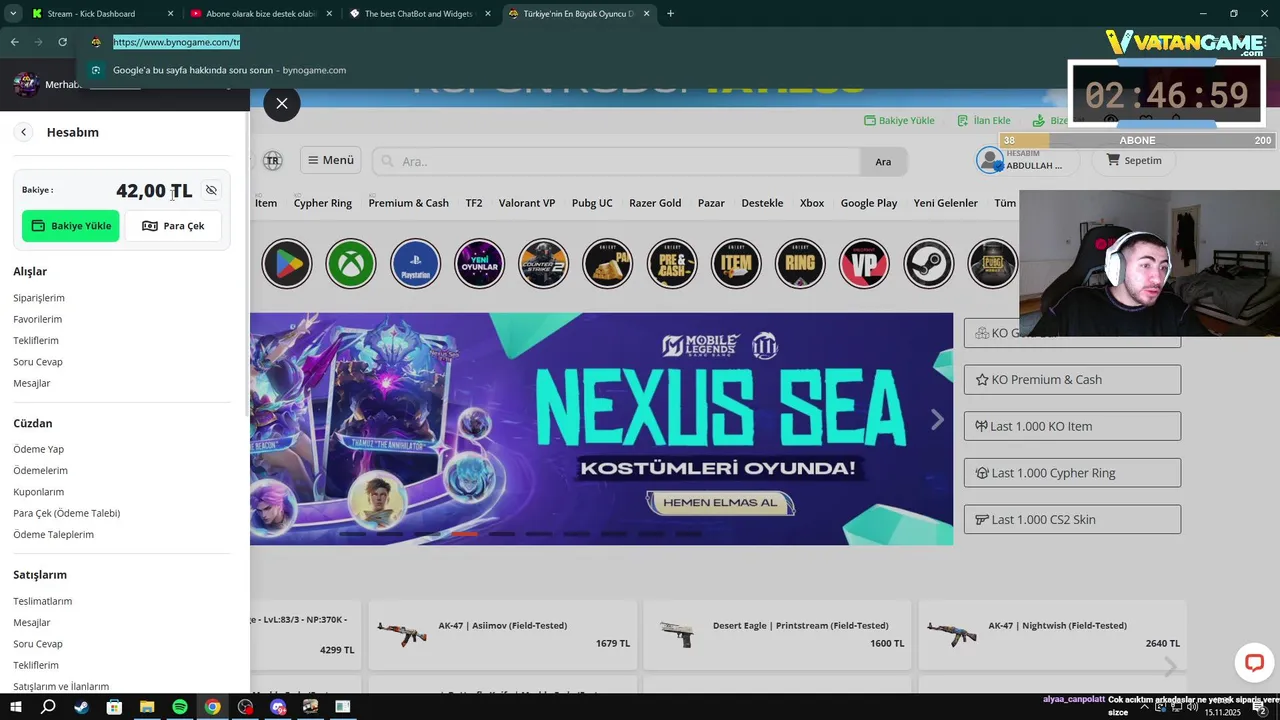Select Pubg UC menu item
The height and width of the screenshot is (720, 1280).
[592, 203]
